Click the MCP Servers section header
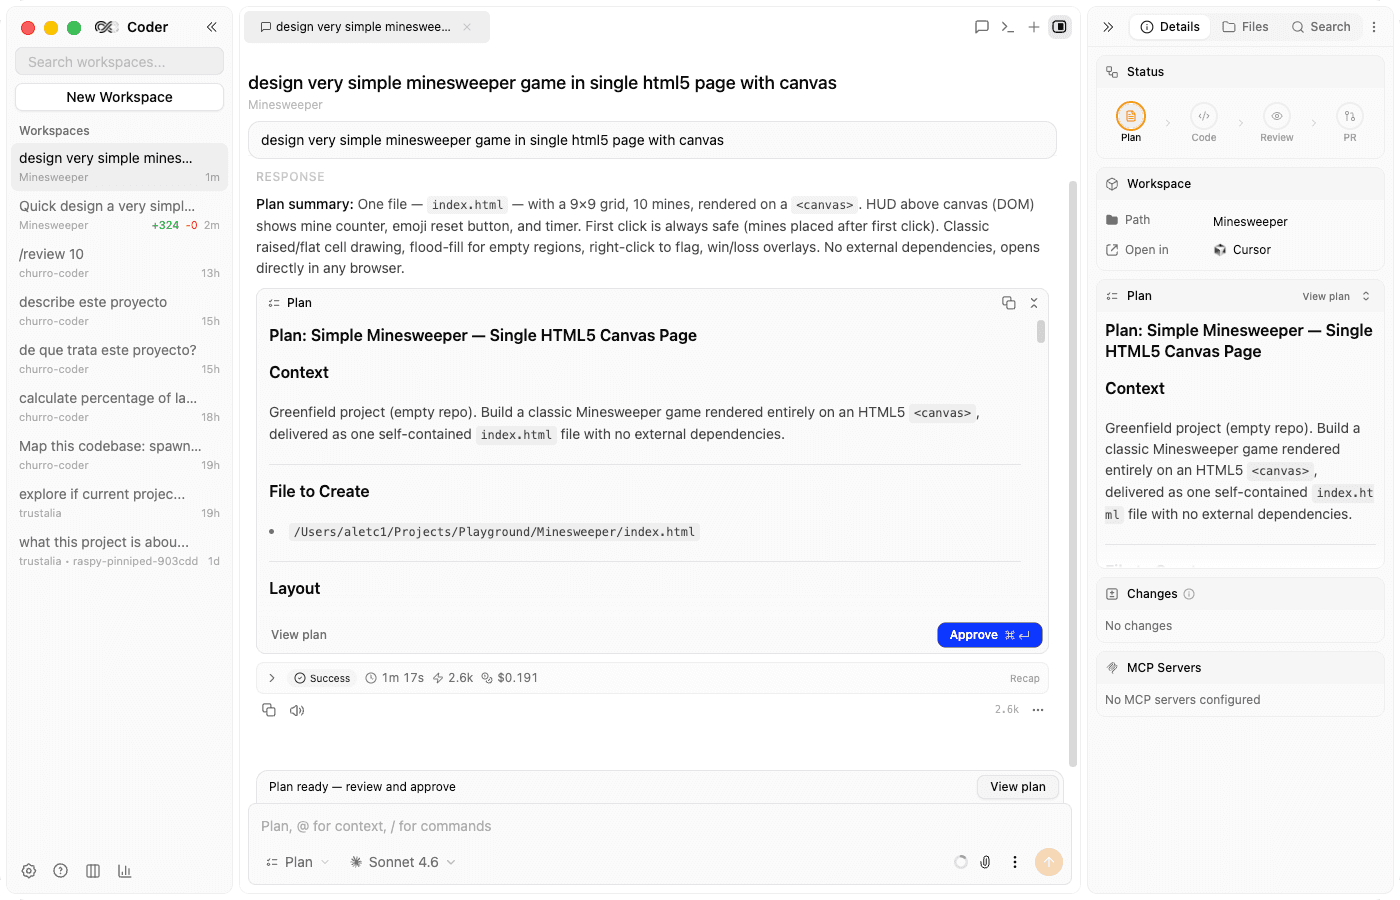Screen dimensions: 1400x900 pos(1240,668)
